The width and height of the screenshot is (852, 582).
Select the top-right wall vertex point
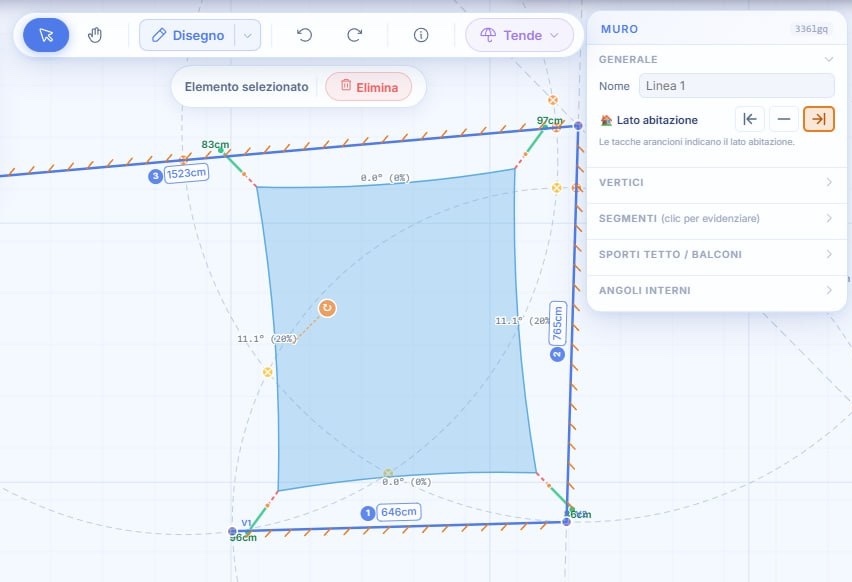point(578,126)
